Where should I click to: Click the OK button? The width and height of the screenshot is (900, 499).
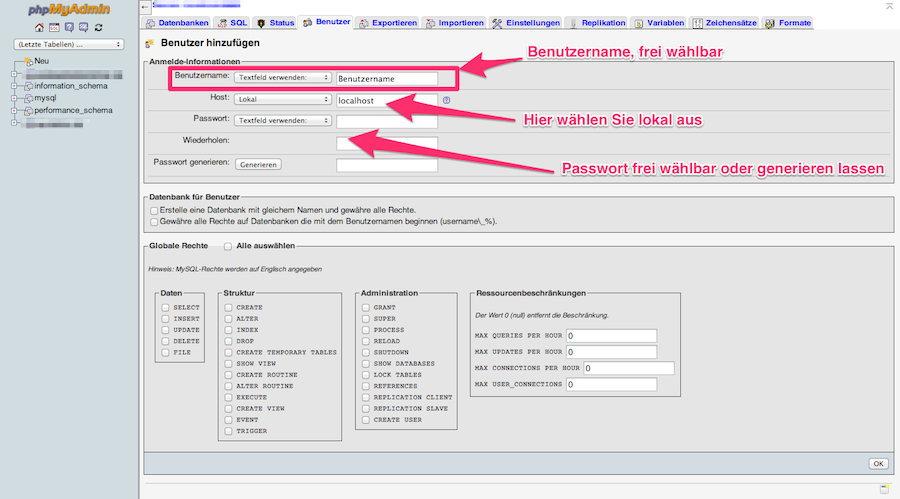click(x=878, y=464)
